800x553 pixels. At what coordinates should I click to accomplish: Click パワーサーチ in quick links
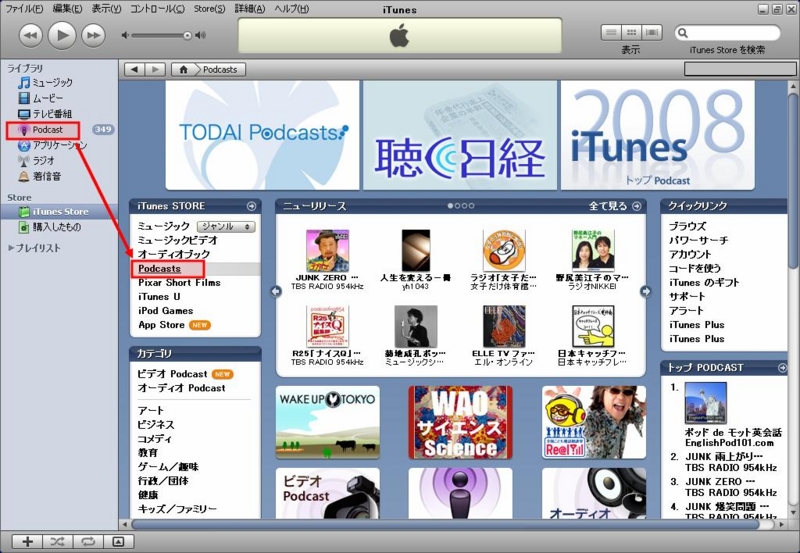coord(698,240)
